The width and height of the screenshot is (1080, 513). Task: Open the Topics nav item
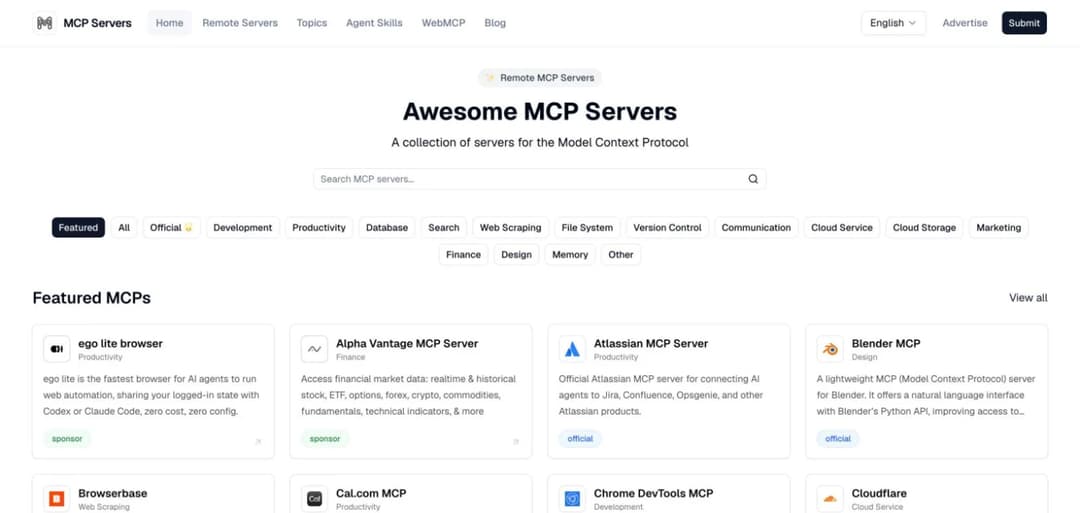click(x=312, y=23)
